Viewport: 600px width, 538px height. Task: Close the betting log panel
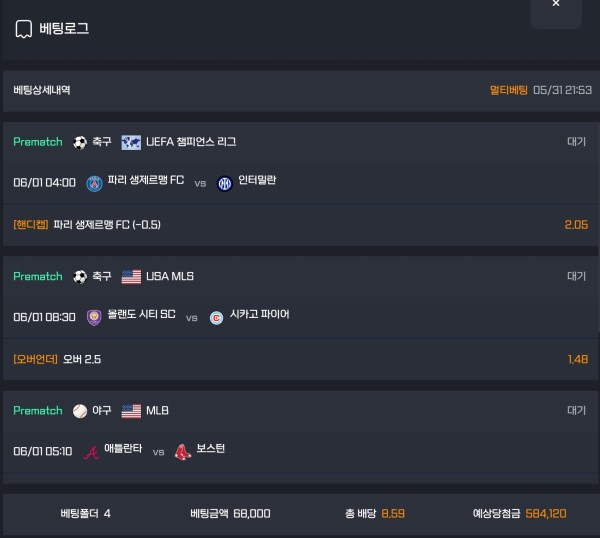coord(556,5)
